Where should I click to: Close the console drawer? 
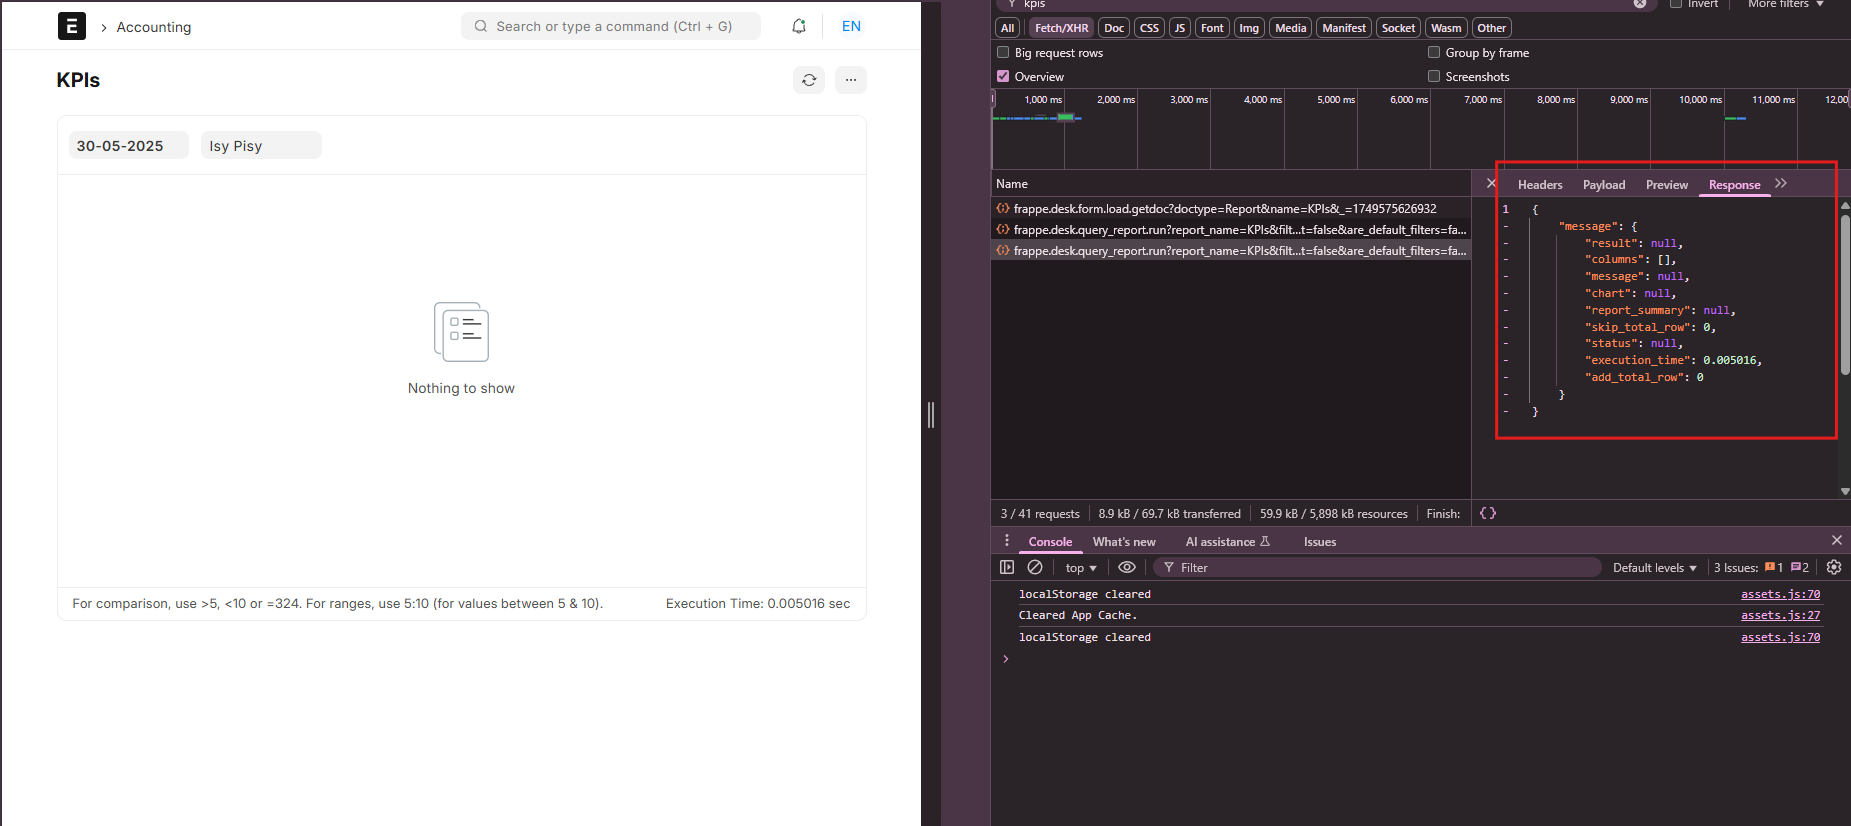click(1837, 540)
